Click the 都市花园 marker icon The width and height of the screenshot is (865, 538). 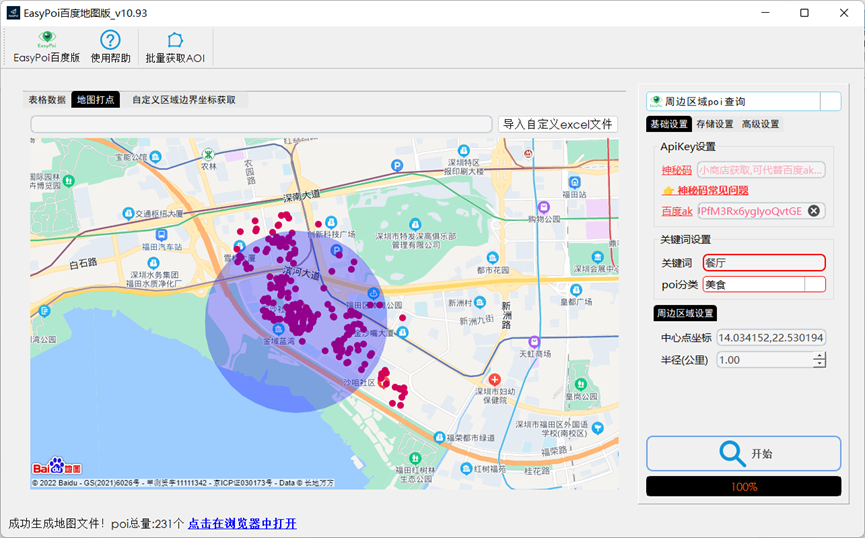(x=492, y=258)
